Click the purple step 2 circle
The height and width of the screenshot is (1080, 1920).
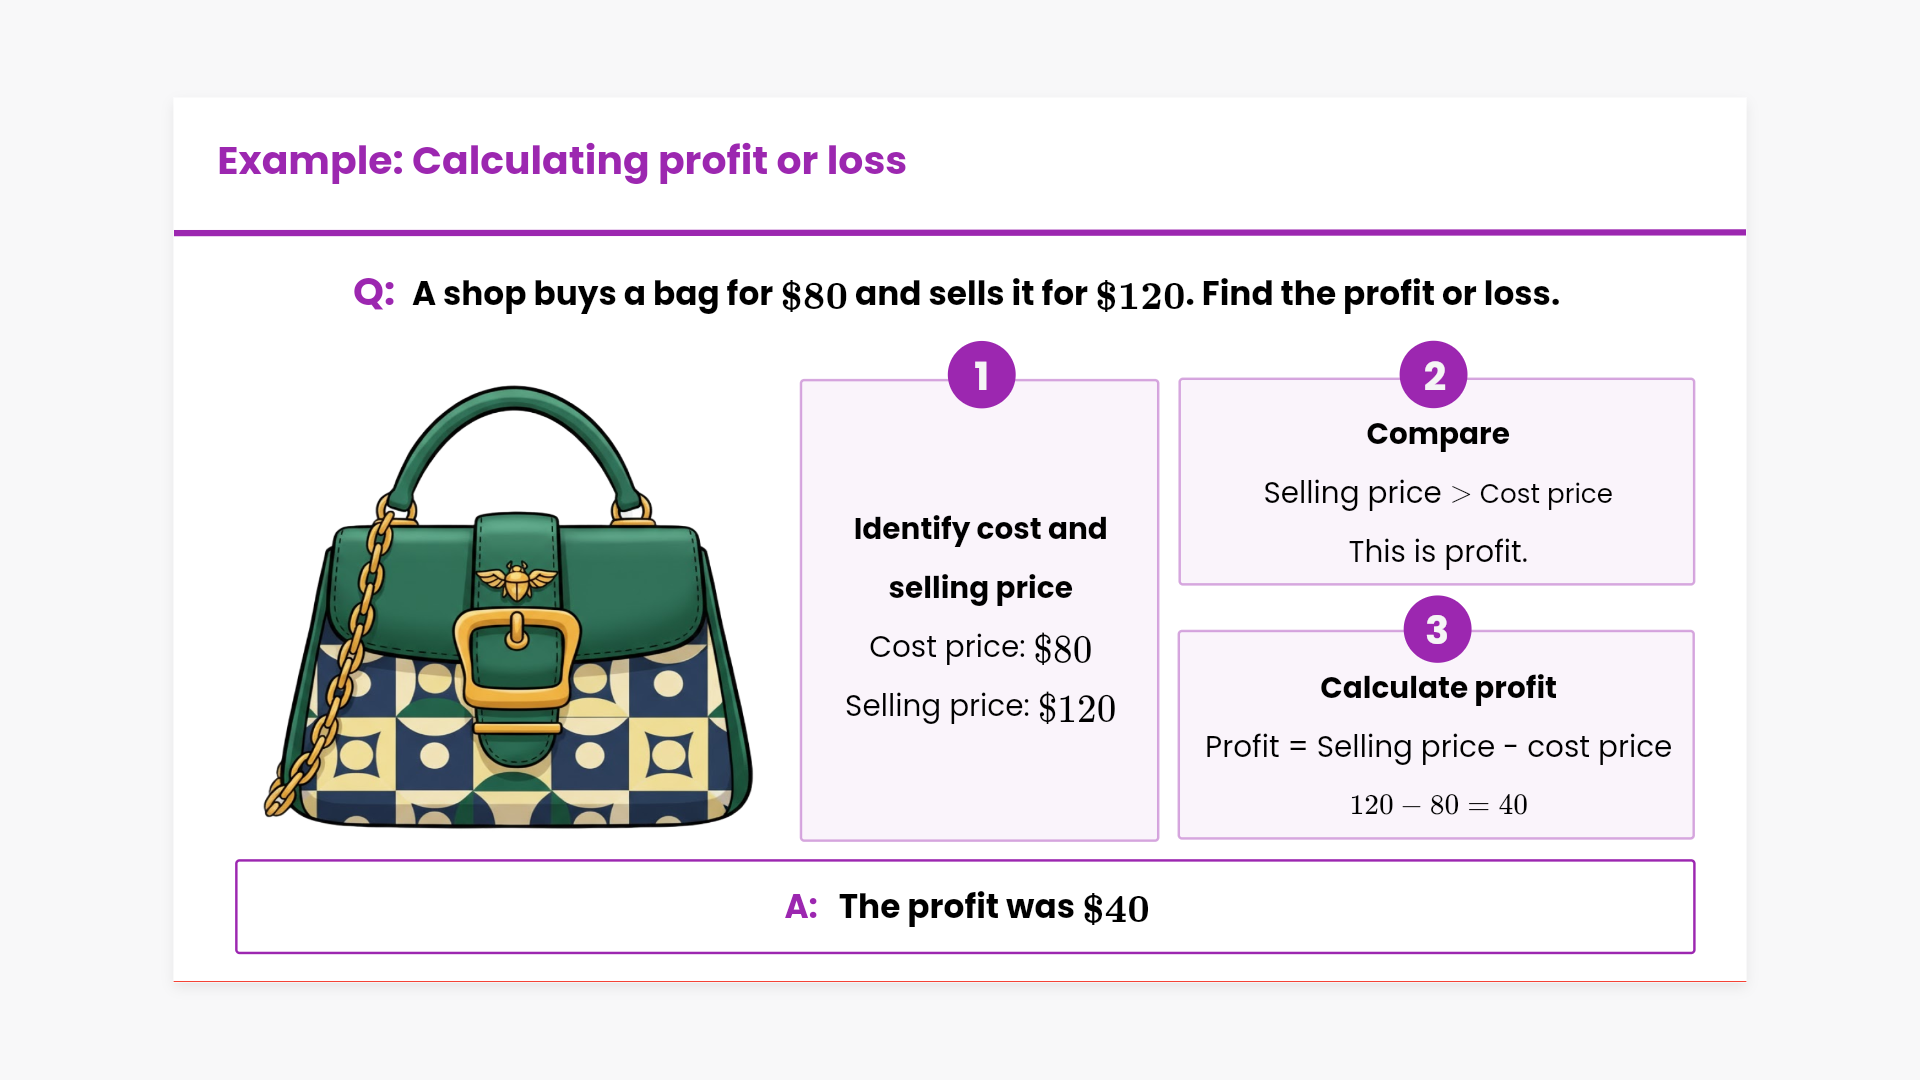[x=1433, y=375]
